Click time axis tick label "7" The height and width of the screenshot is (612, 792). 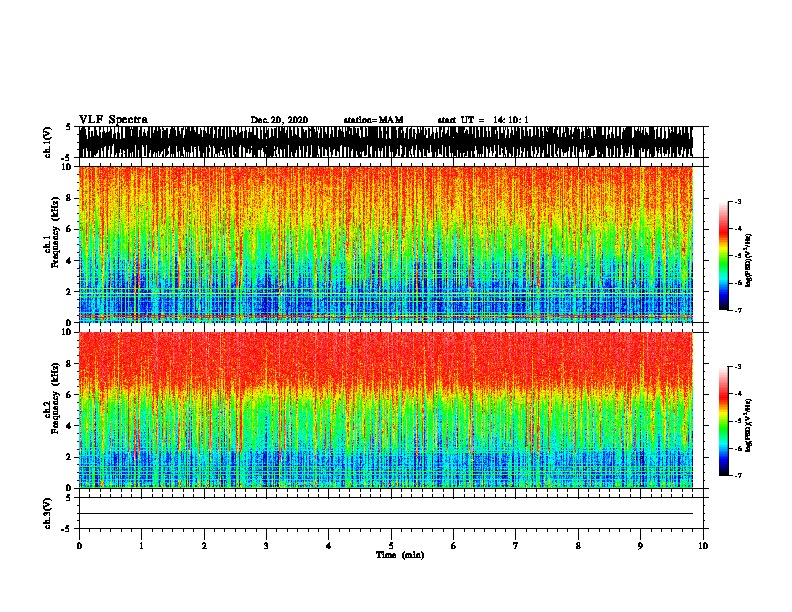[516, 546]
